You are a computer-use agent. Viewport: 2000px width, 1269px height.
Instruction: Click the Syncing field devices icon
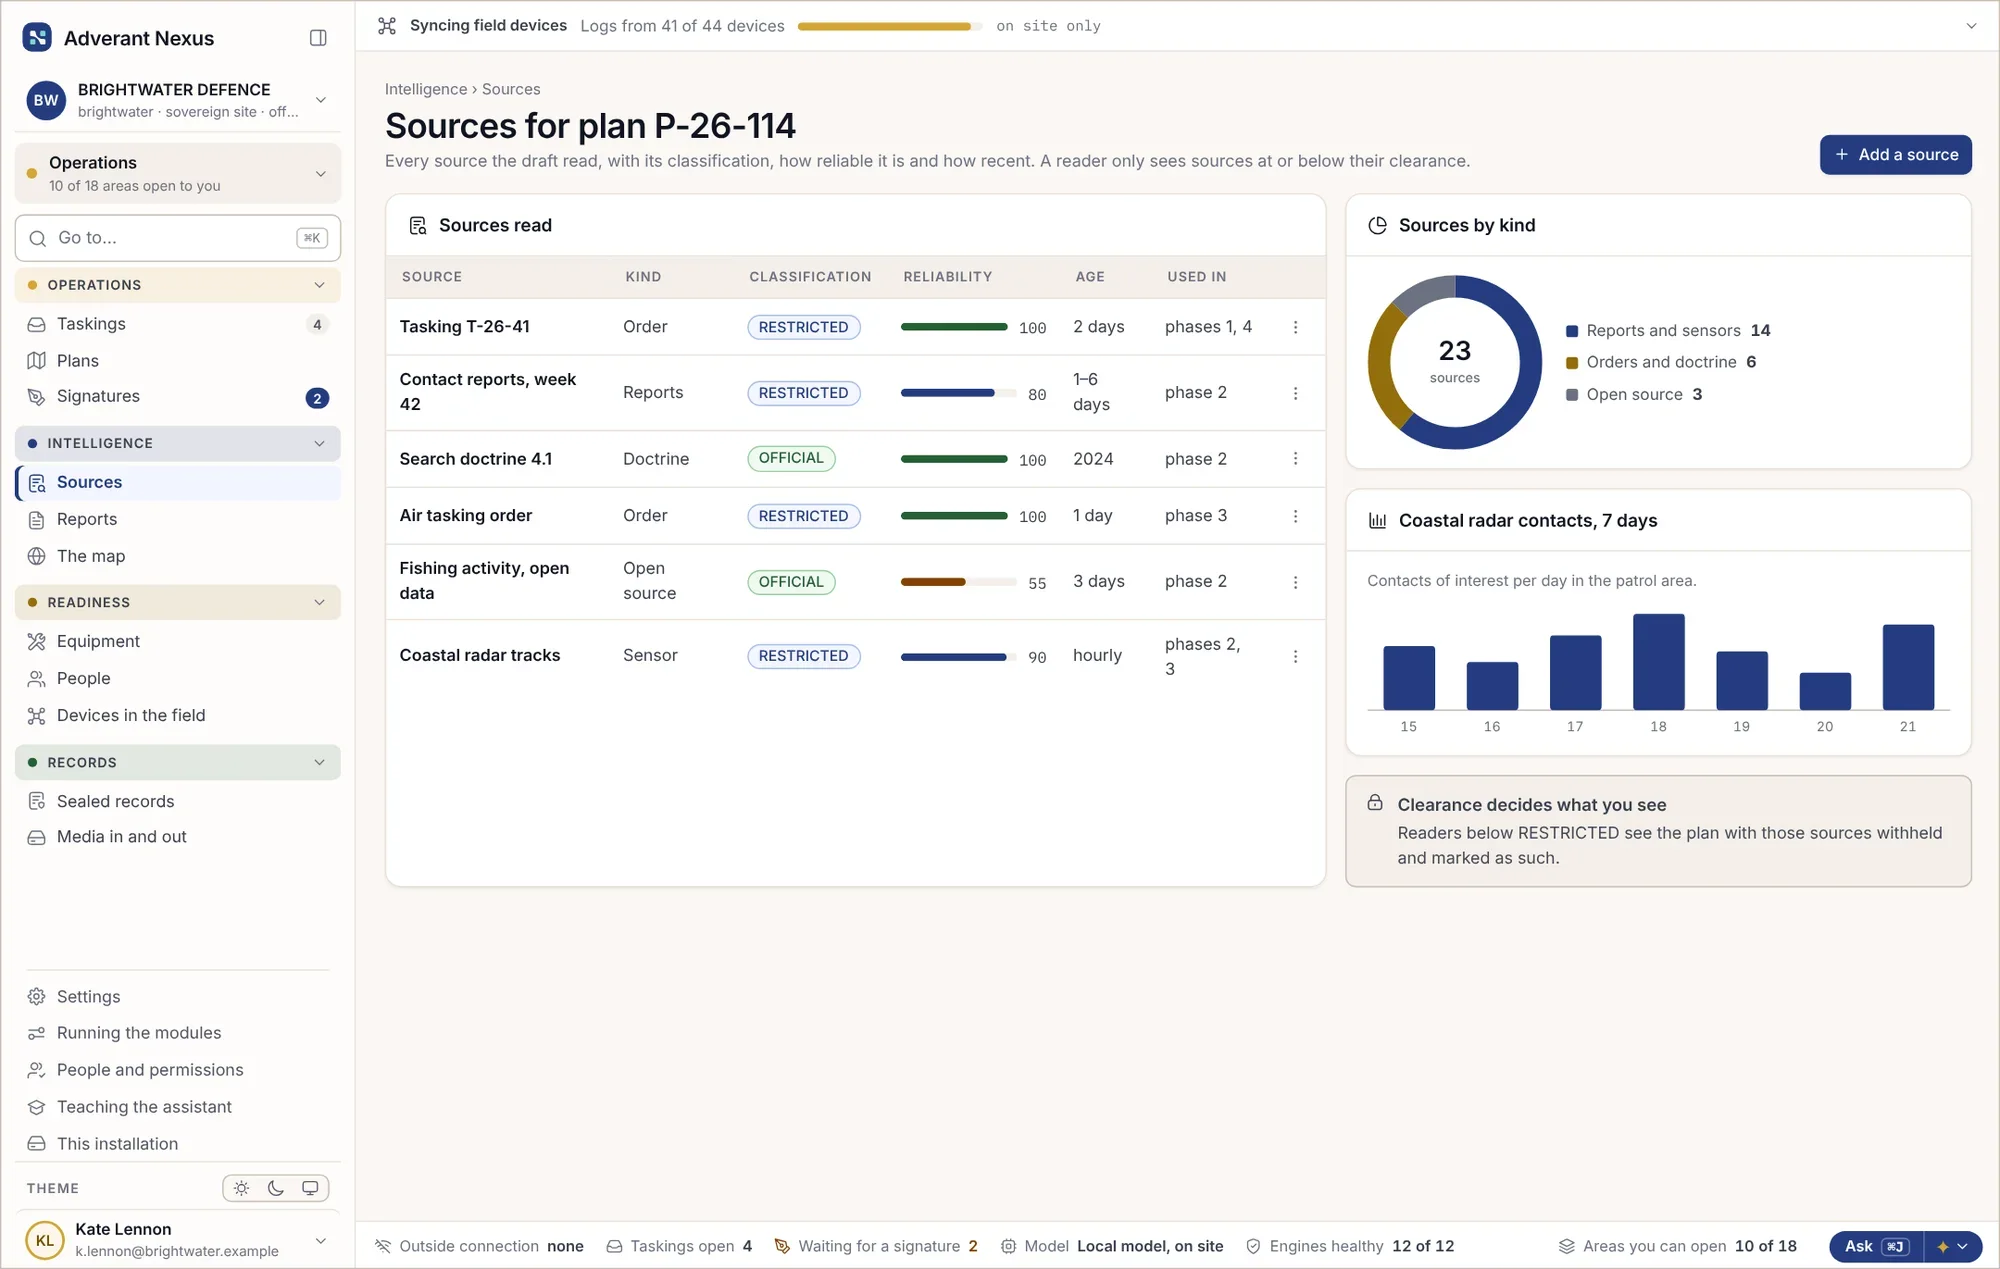tap(387, 26)
